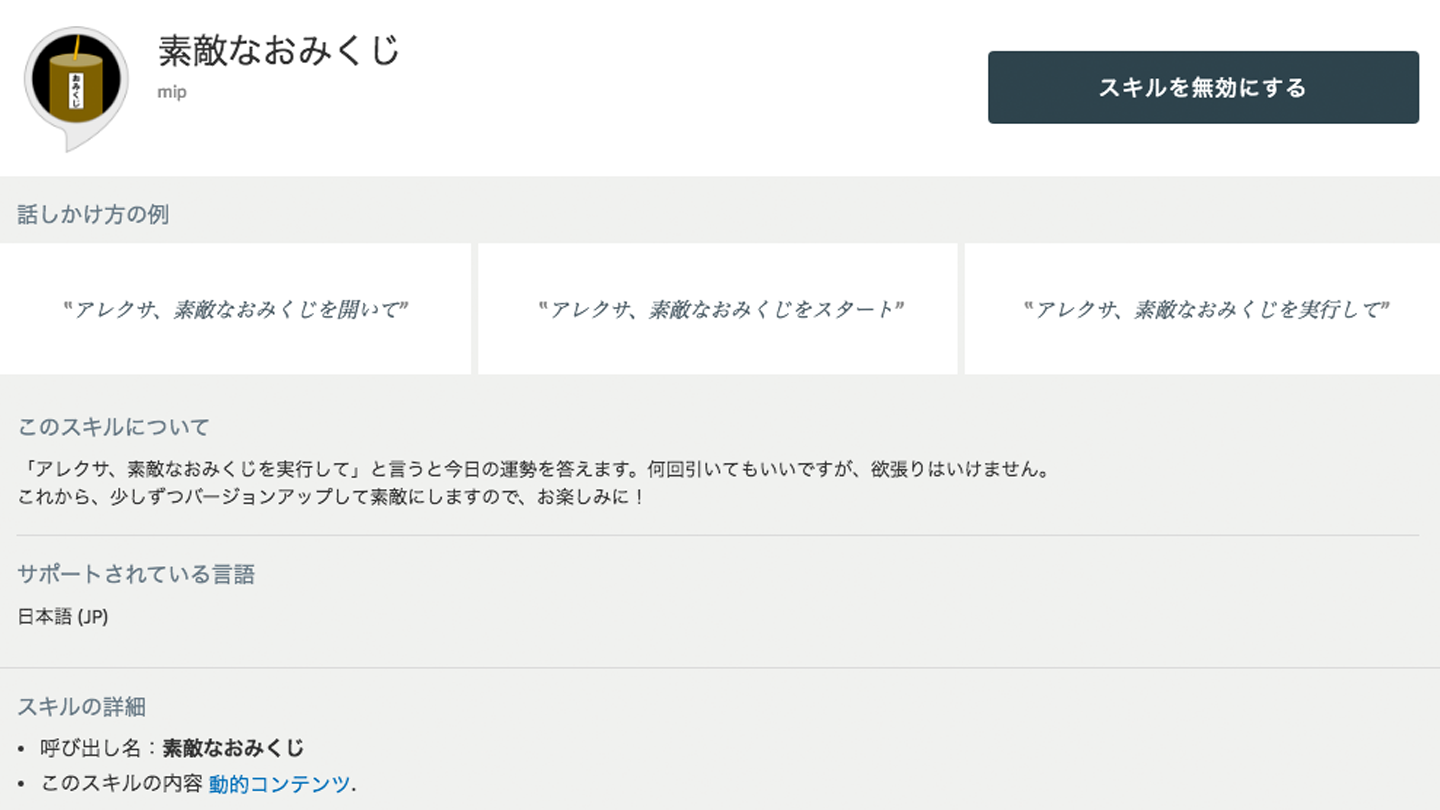Disable the skill with スキルを無効にする button

point(1203,88)
